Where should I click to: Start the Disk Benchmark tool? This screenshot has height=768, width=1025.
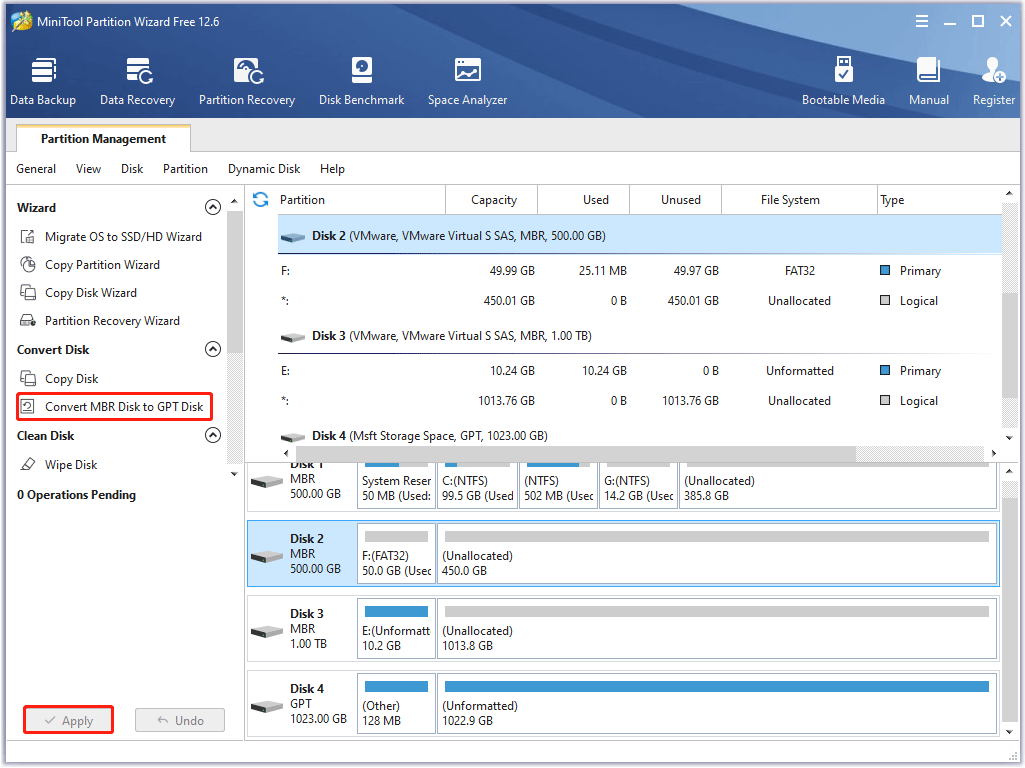tap(361, 81)
